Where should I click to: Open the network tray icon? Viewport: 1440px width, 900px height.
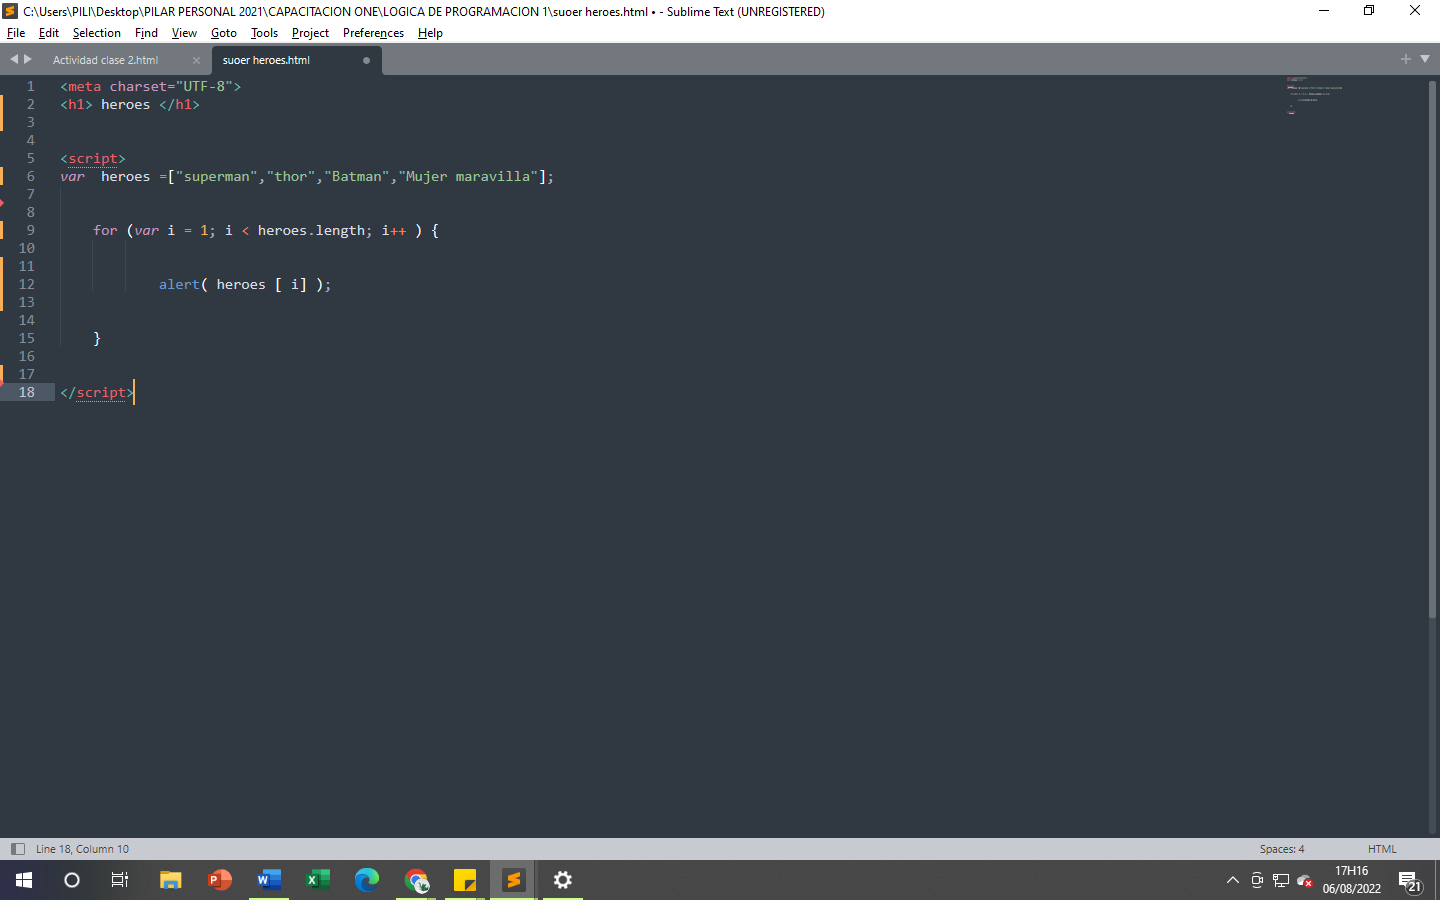(x=1281, y=881)
